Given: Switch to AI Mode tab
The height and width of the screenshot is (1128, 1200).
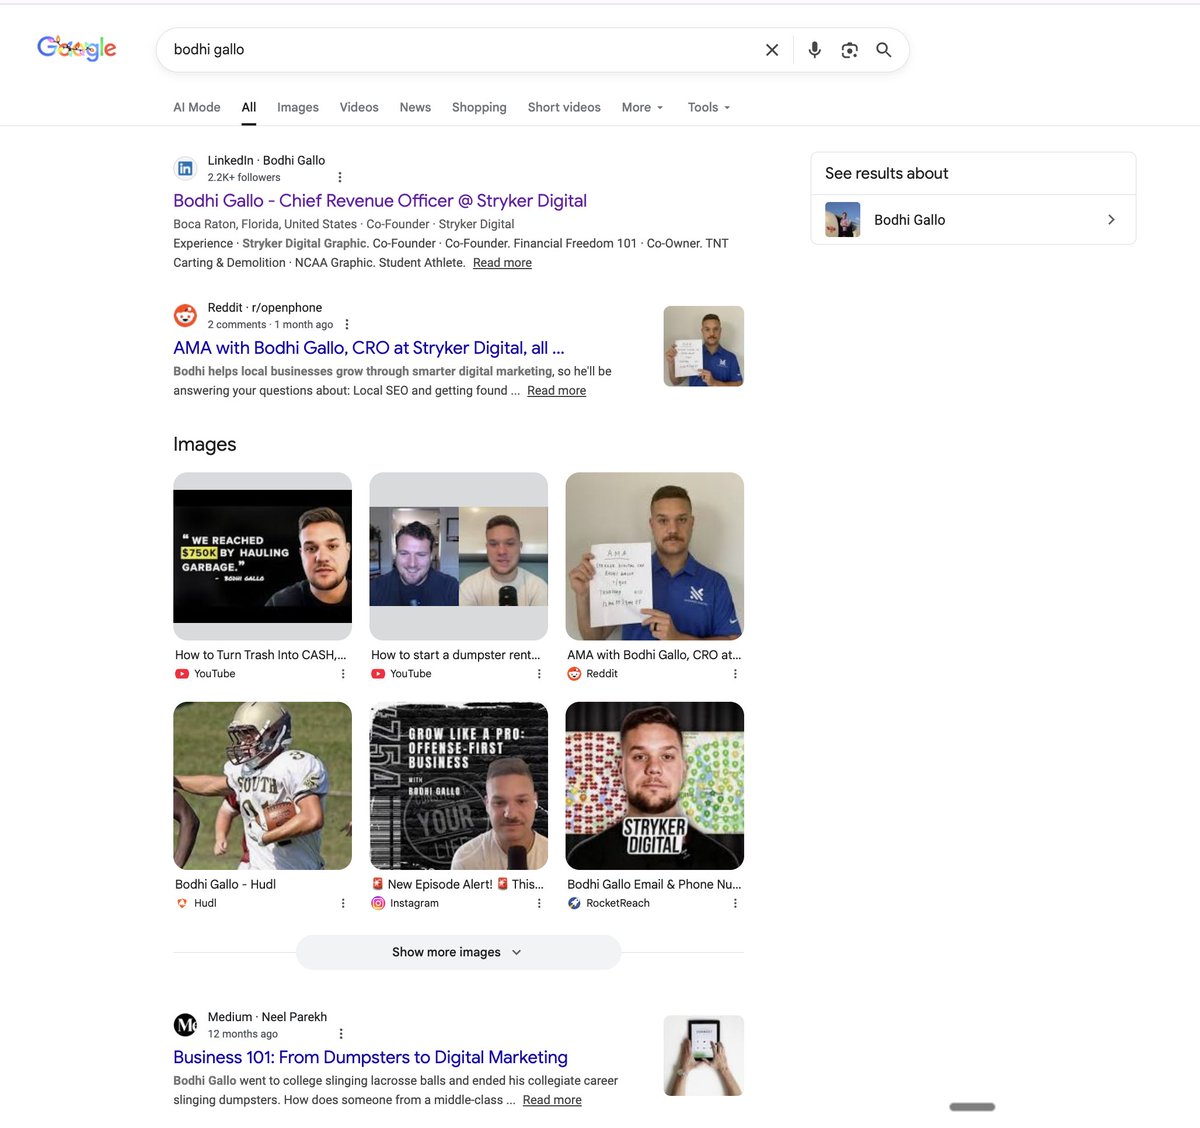Looking at the screenshot, I should point(197,107).
